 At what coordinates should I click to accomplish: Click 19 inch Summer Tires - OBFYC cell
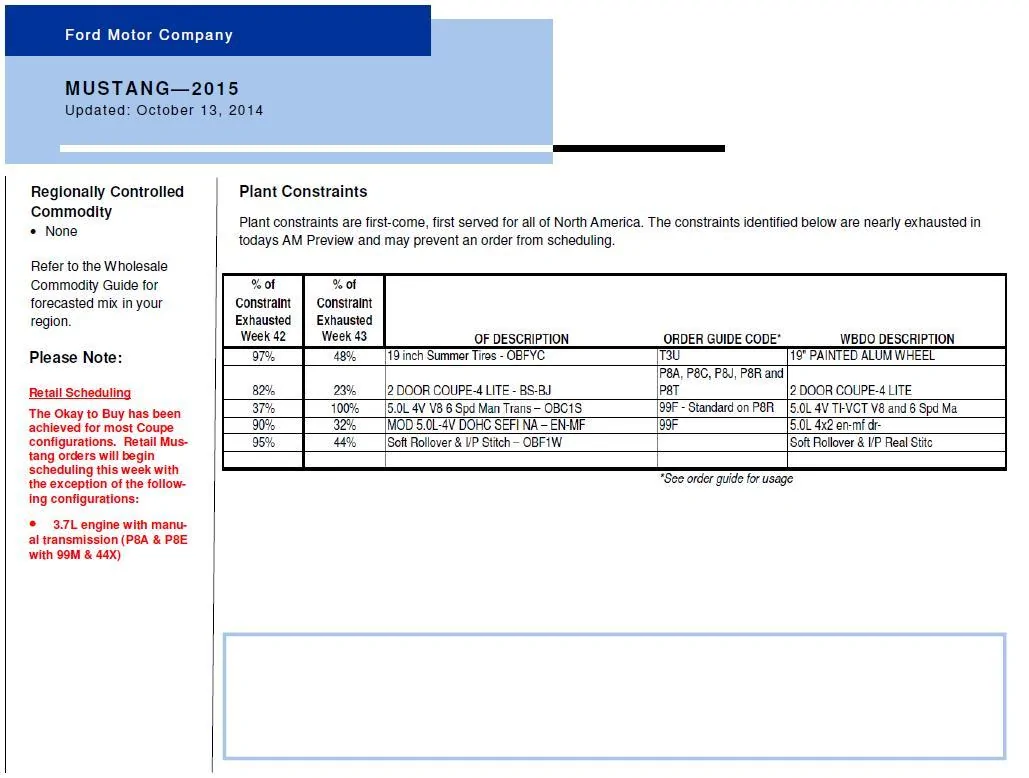[521, 356]
